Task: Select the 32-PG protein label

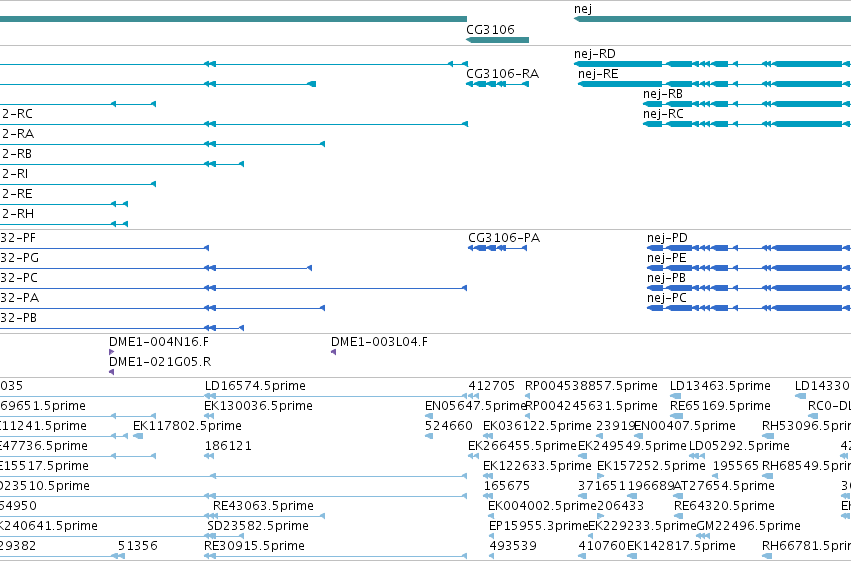Action: (x=19, y=258)
